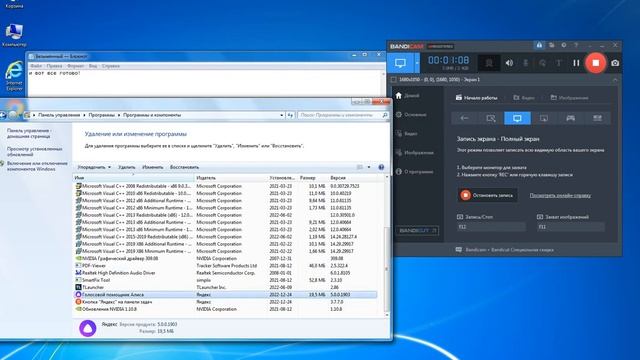Open Основные section in Bandicam sidebar
640x360 pixels.
[x=411, y=115]
